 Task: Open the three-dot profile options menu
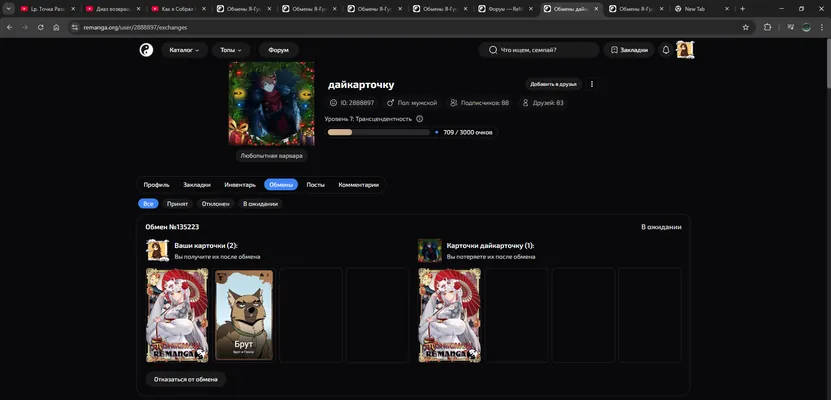(592, 84)
